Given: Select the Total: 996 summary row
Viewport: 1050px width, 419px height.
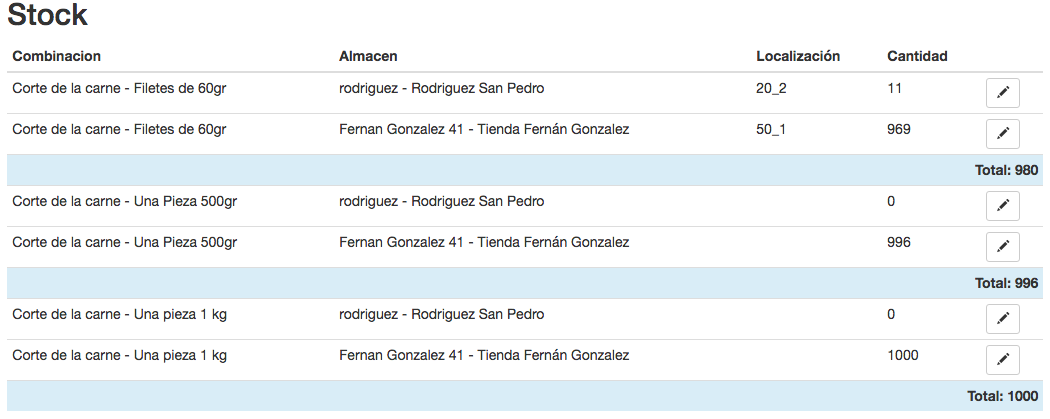Looking at the screenshot, I should 1006,284.
